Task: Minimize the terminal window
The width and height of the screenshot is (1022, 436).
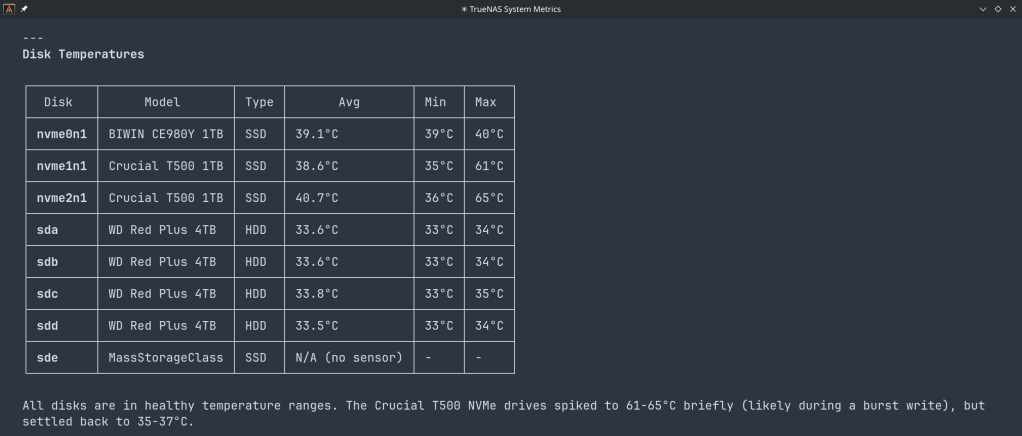Action: 983,8
